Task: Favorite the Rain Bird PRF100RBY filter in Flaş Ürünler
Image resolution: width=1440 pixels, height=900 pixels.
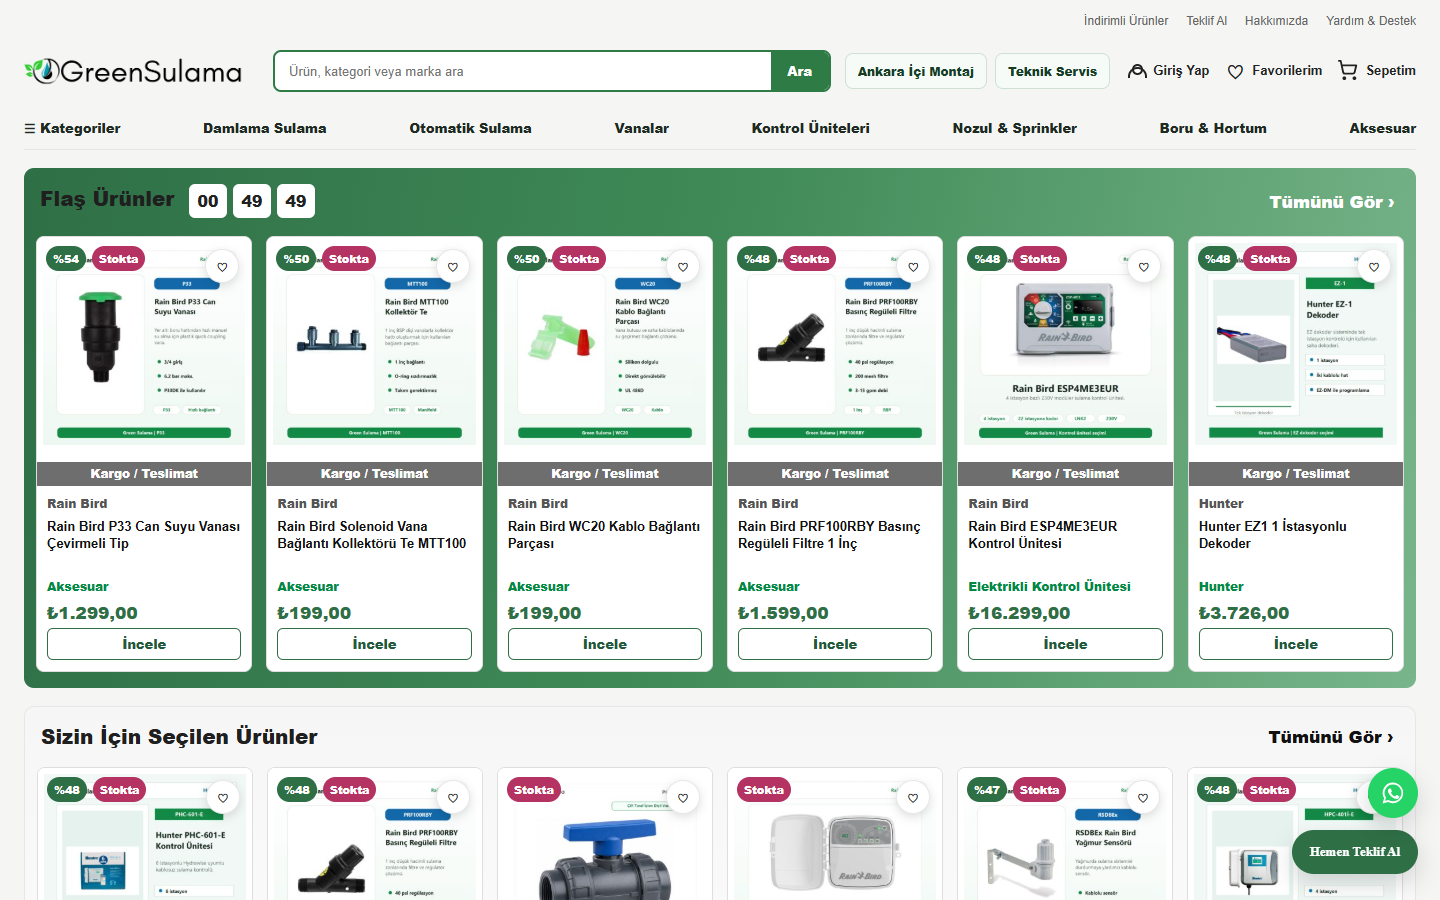Action: pyautogui.click(x=913, y=267)
